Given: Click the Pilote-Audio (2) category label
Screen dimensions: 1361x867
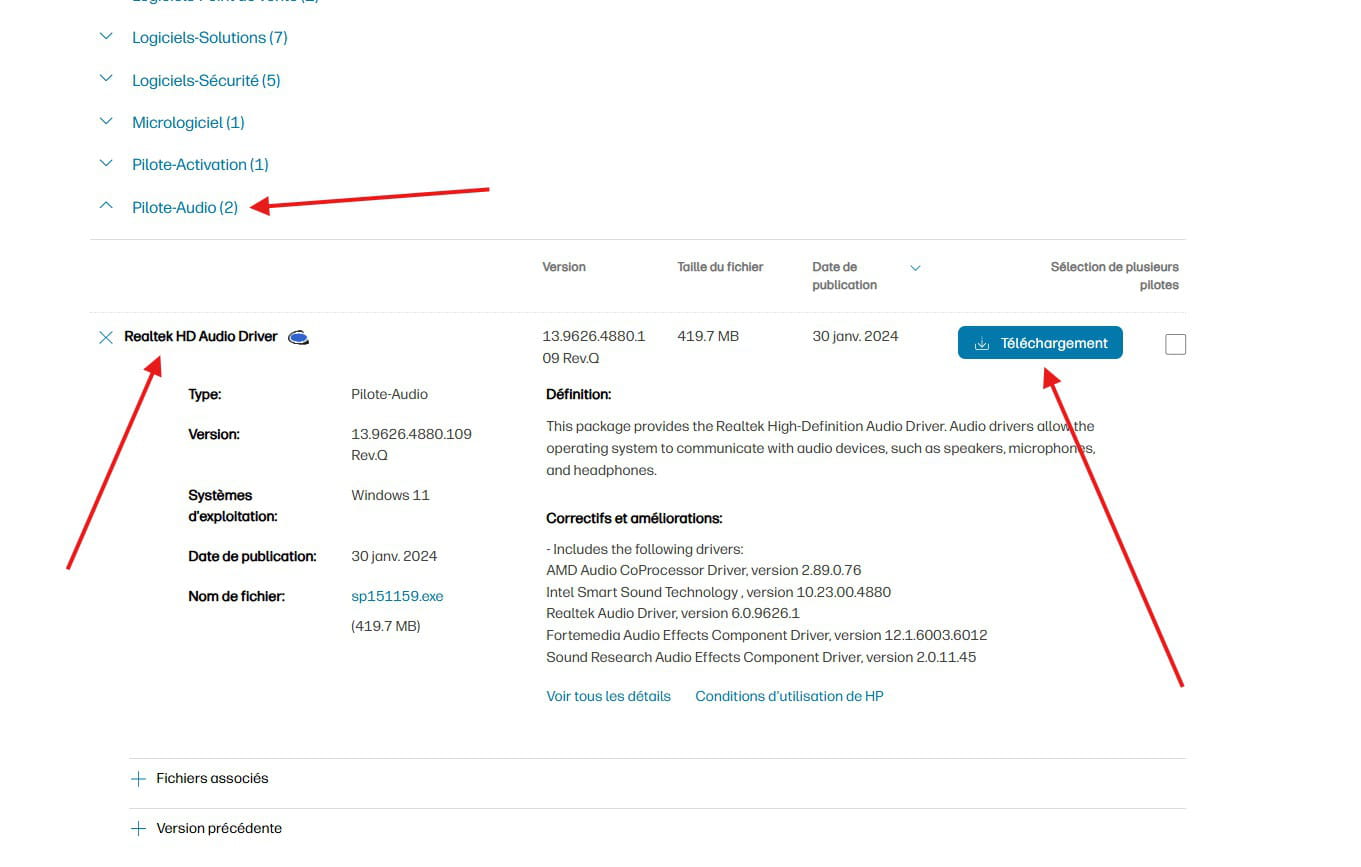Looking at the screenshot, I should tap(185, 207).
